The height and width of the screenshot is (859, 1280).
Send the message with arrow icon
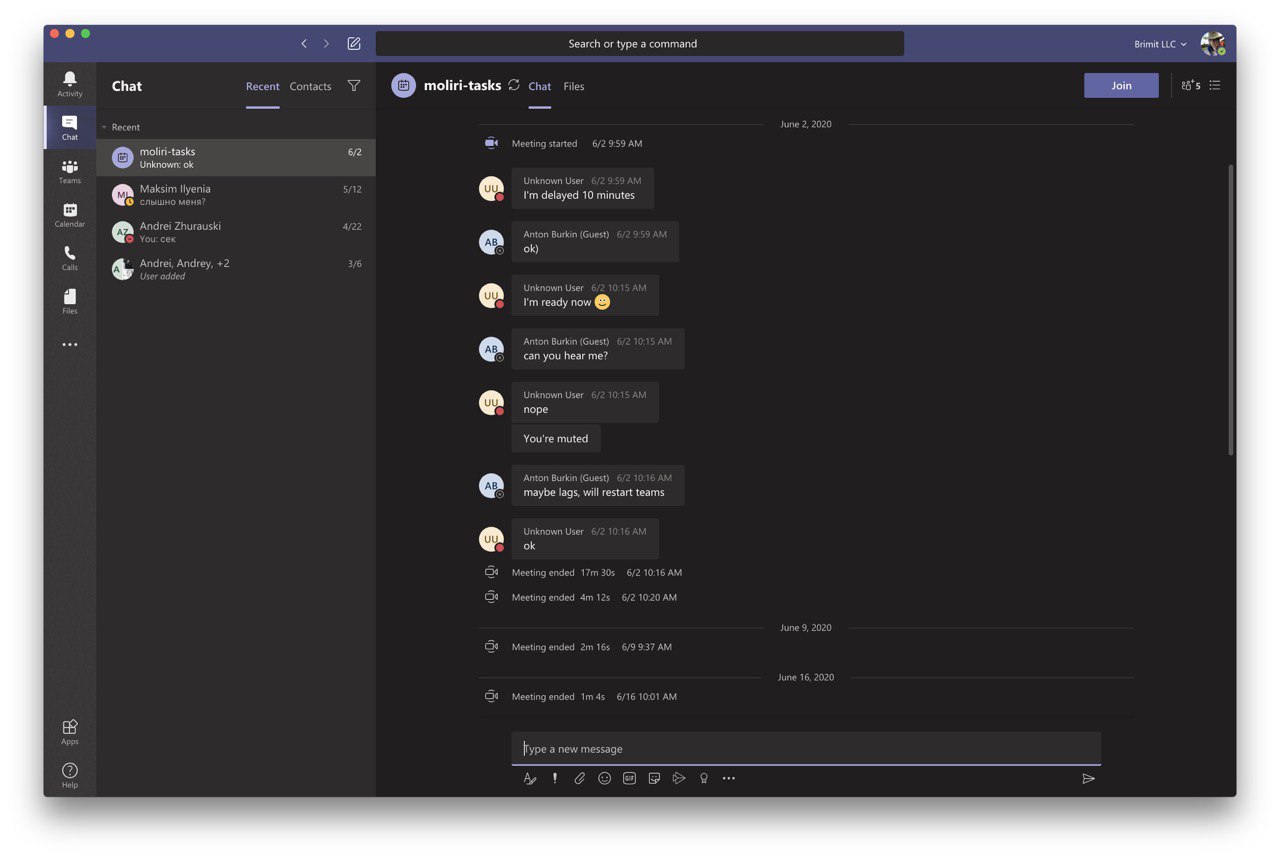click(x=1088, y=778)
